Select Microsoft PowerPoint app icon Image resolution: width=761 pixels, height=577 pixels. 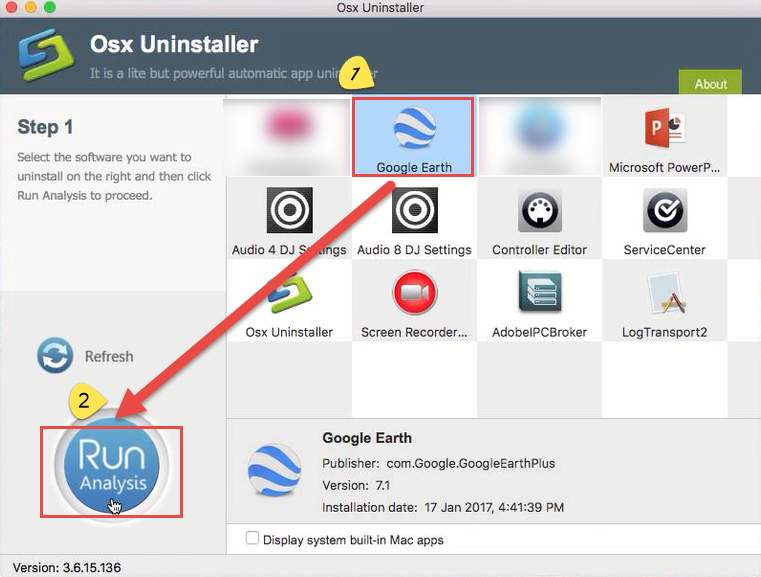click(664, 132)
